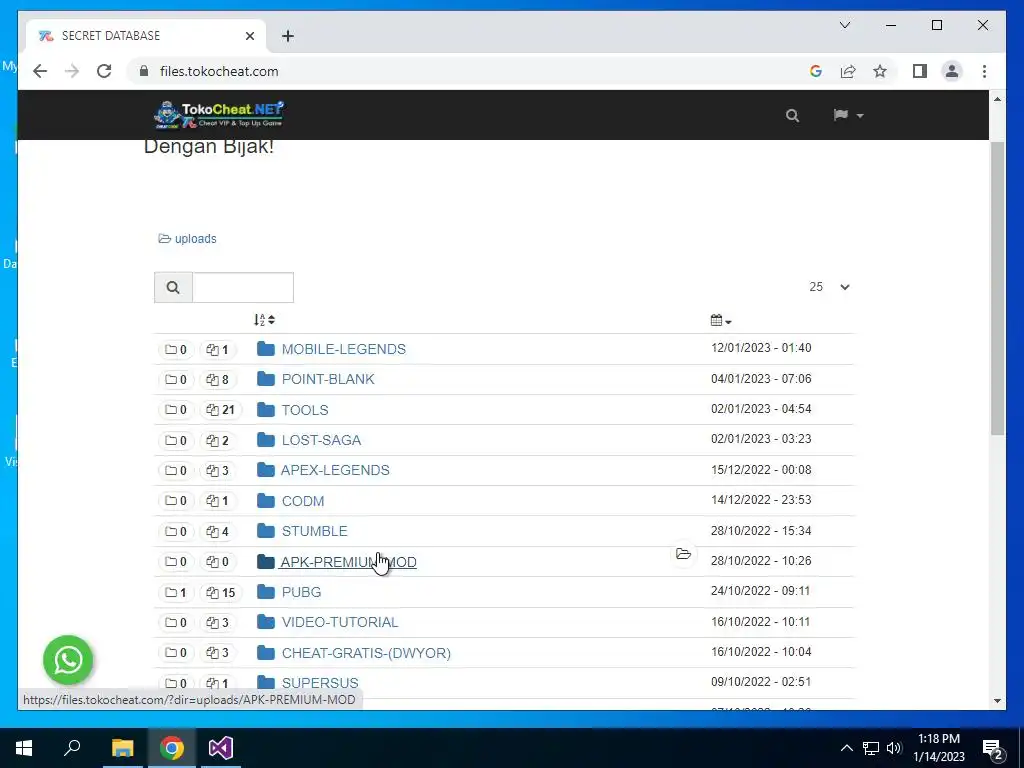Open Windows taskbar search
The image size is (1024, 768).
72,748
